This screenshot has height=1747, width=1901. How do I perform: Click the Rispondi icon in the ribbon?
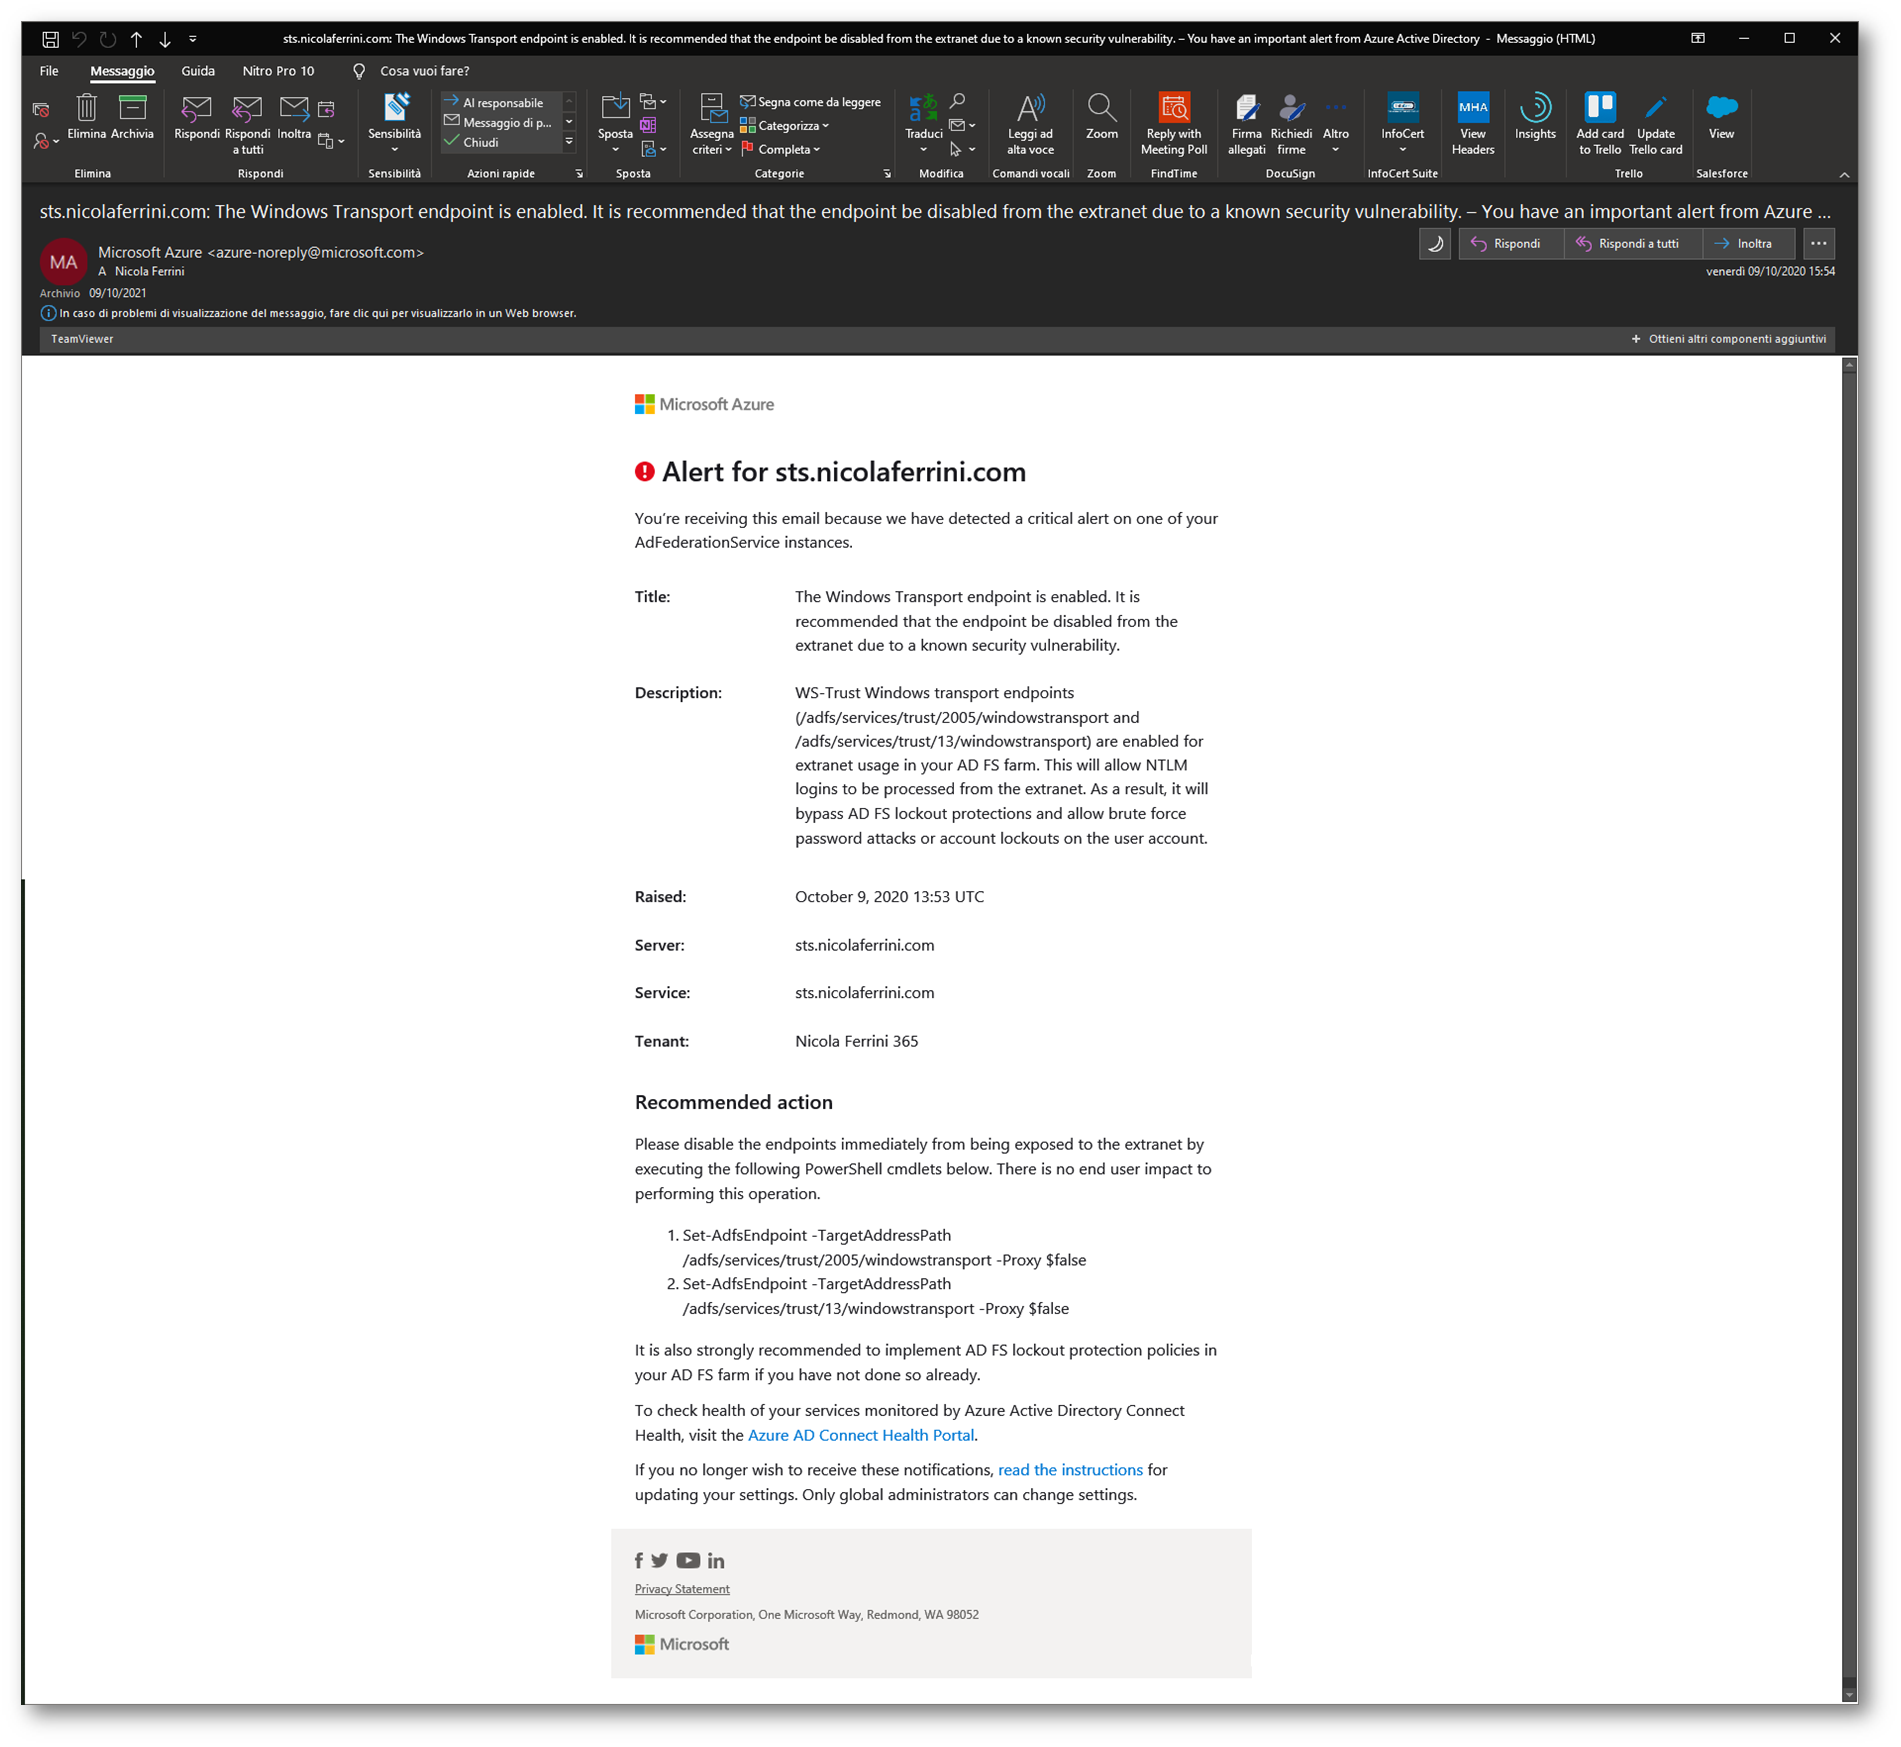(x=196, y=108)
